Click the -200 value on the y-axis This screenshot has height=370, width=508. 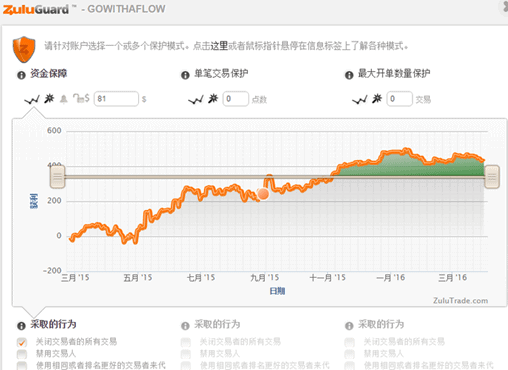pos(52,271)
